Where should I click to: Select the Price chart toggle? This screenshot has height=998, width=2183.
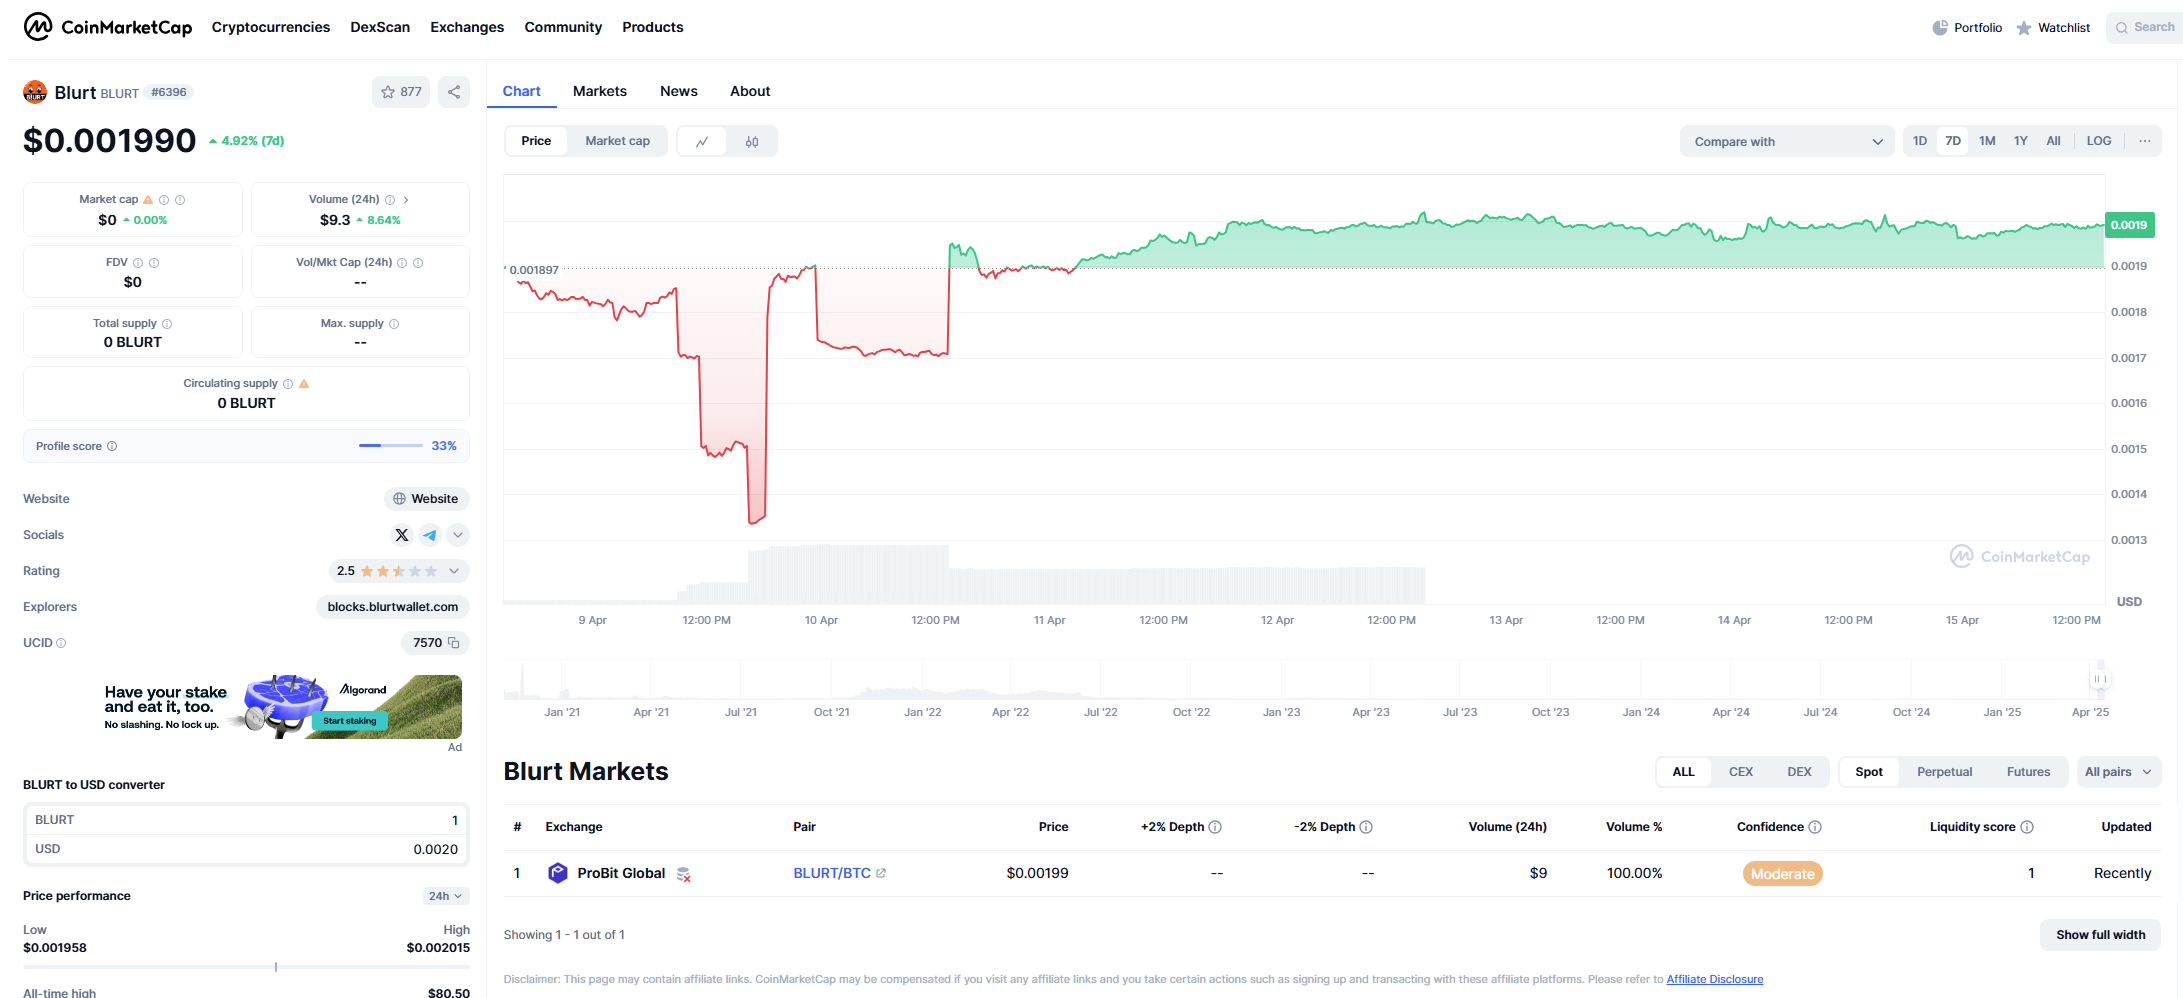536,141
